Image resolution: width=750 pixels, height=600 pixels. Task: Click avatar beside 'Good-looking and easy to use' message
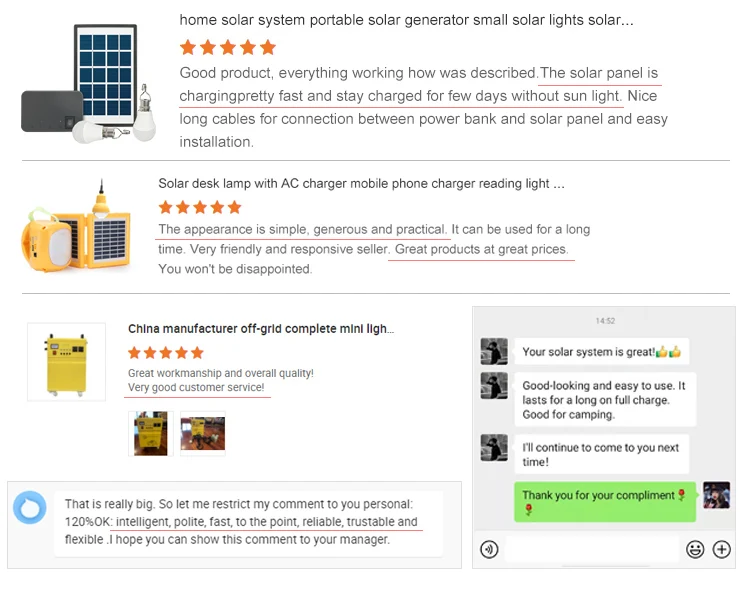492,386
